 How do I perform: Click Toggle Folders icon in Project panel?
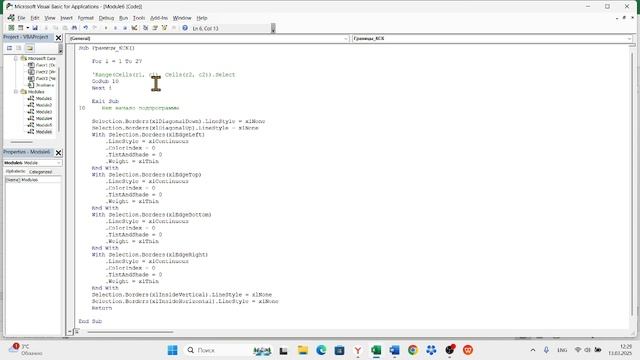[29, 48]
